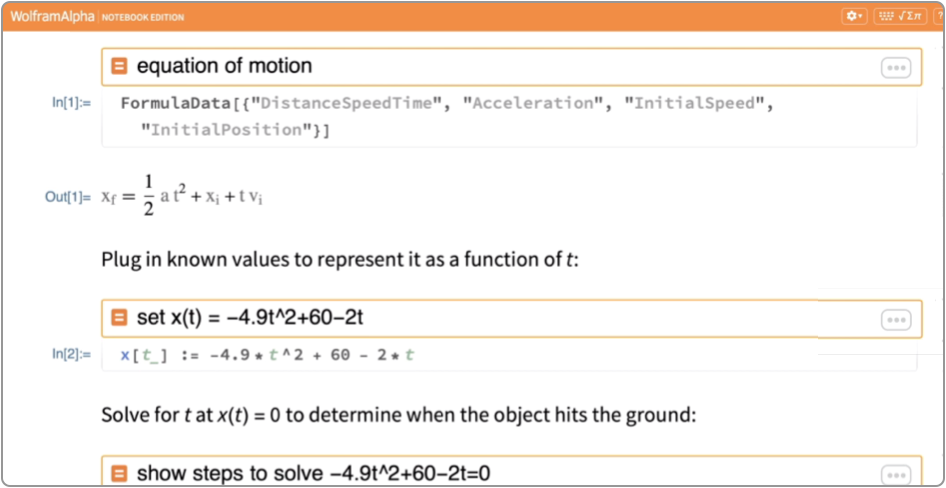Screen dimensions: 946x488
Task: Open the settings gear dropdown
Action: point(854,17)
